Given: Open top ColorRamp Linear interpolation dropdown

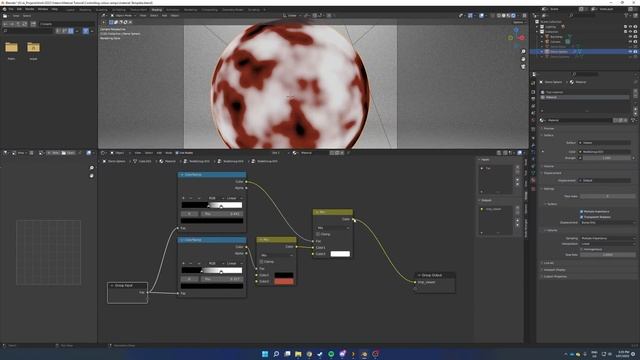Looking at the screenshot, I should pos(234,198).
